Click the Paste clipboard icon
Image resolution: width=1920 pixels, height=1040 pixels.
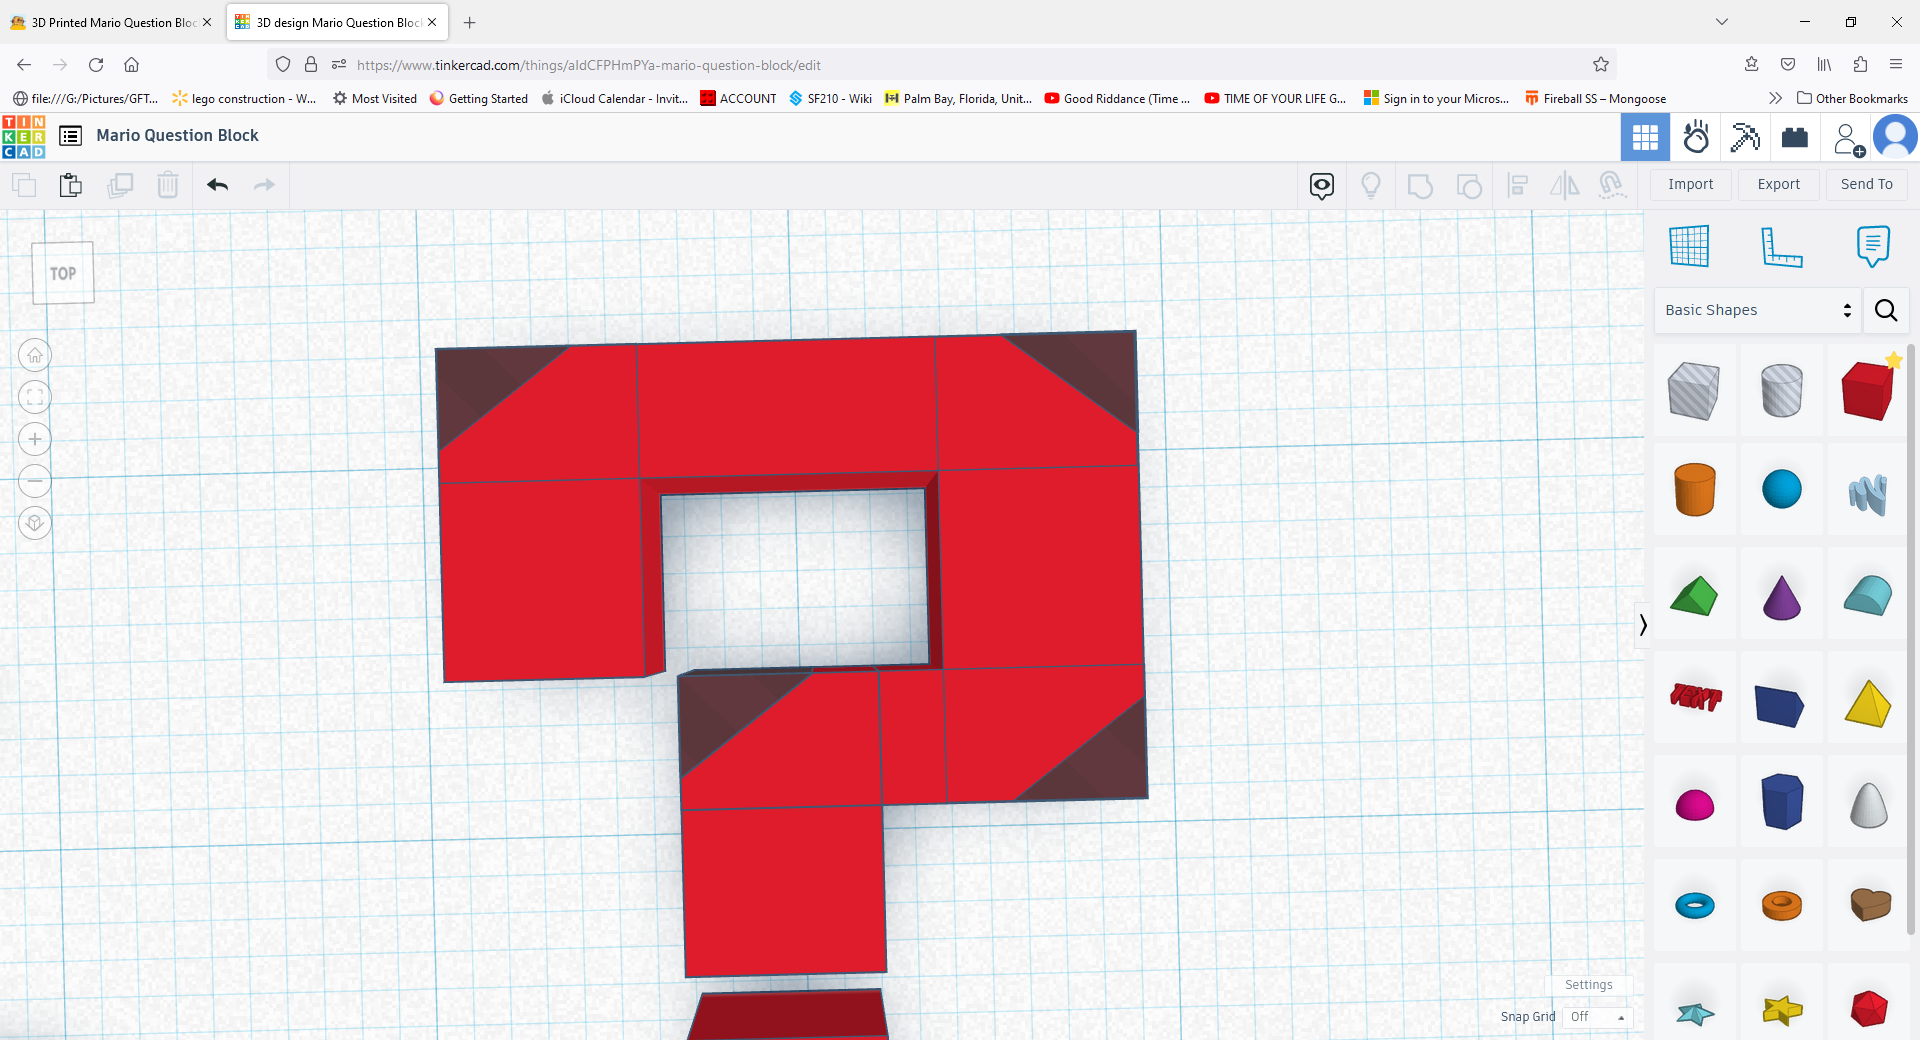click(70, 185)
